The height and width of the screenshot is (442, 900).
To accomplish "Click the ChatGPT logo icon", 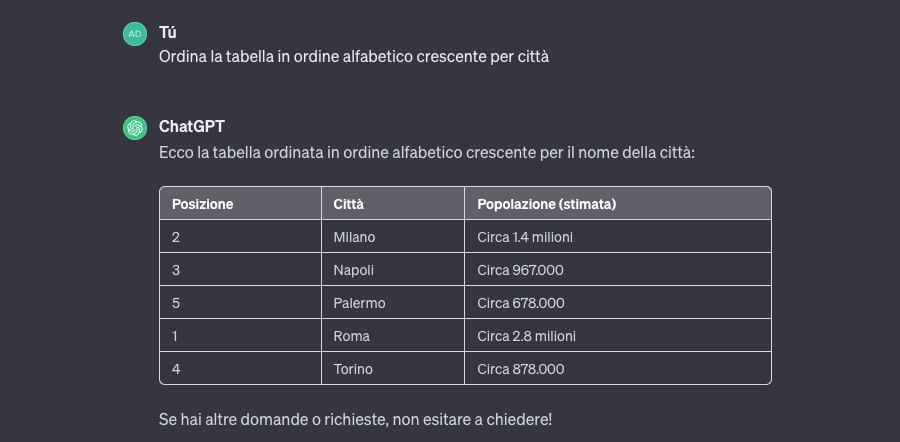I will 134,128.
